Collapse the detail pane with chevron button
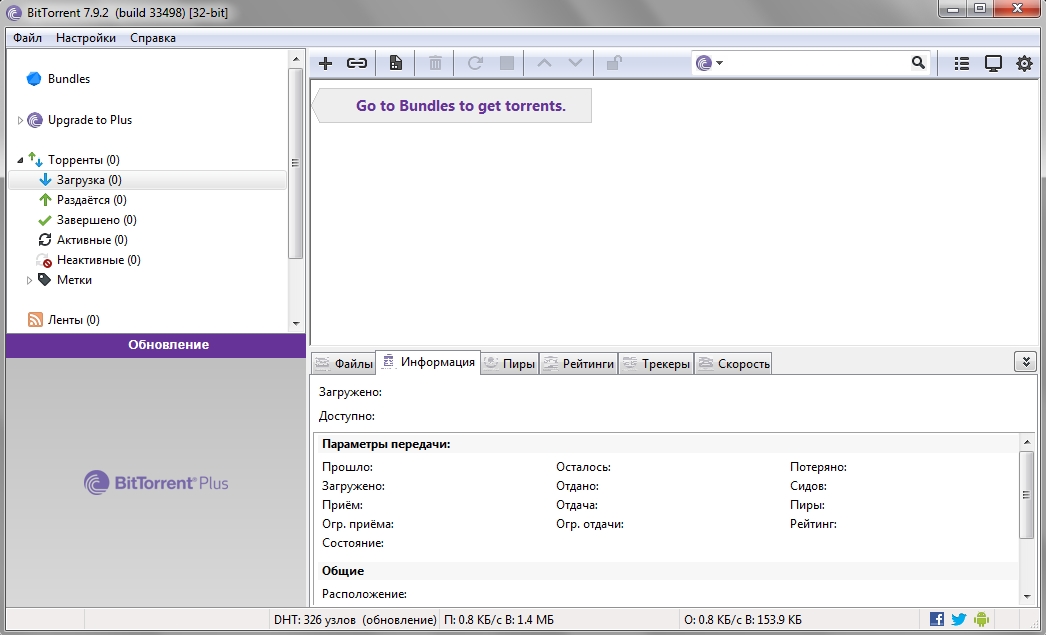Image resolution: width=1046 pixels, height=635 pixels. click(1025, 362)
